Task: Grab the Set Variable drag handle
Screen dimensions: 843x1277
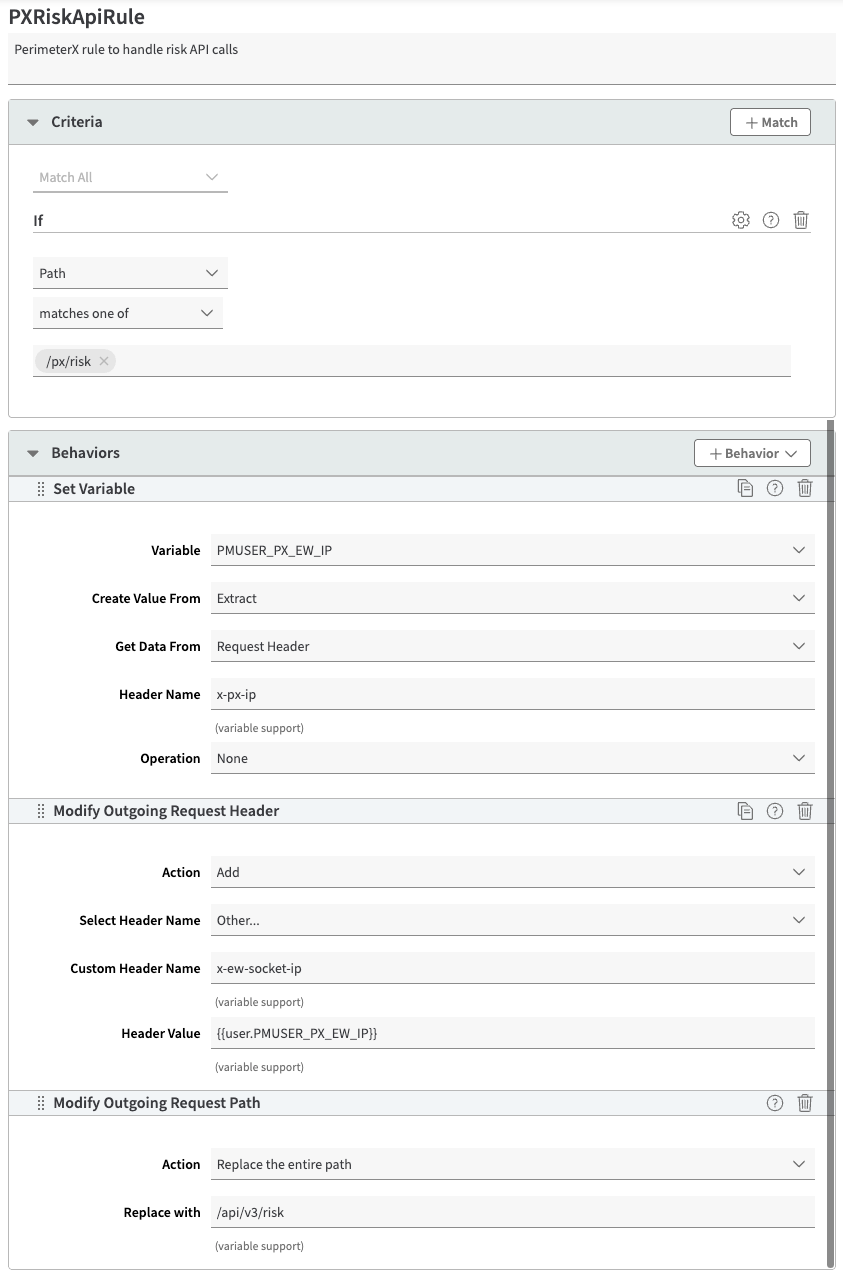Action: pyautogui.click(x=41, y=489)
